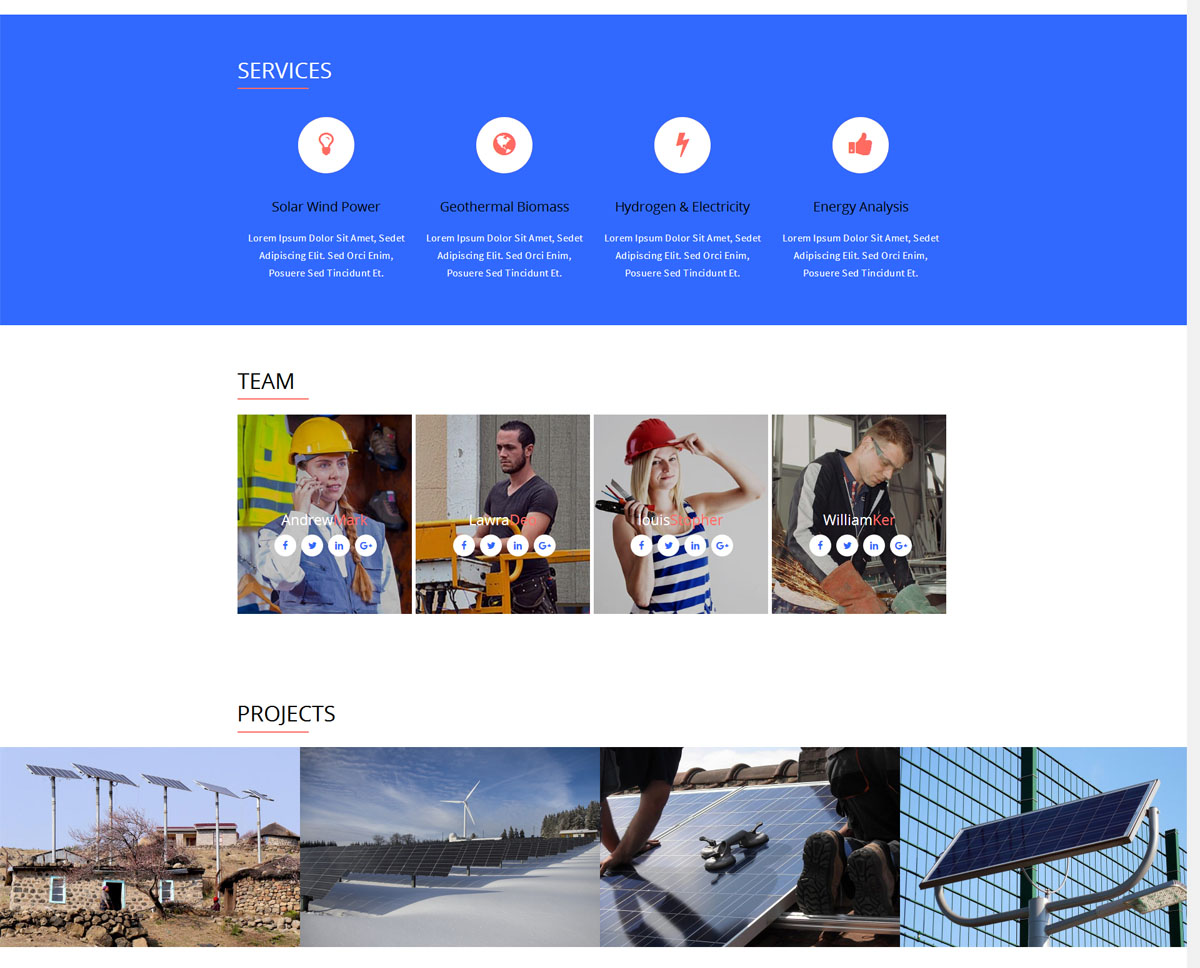Click the Solar Wind Power heading
The height and width of the screenshot is (968, 1200).
click(x=326, y=207)
